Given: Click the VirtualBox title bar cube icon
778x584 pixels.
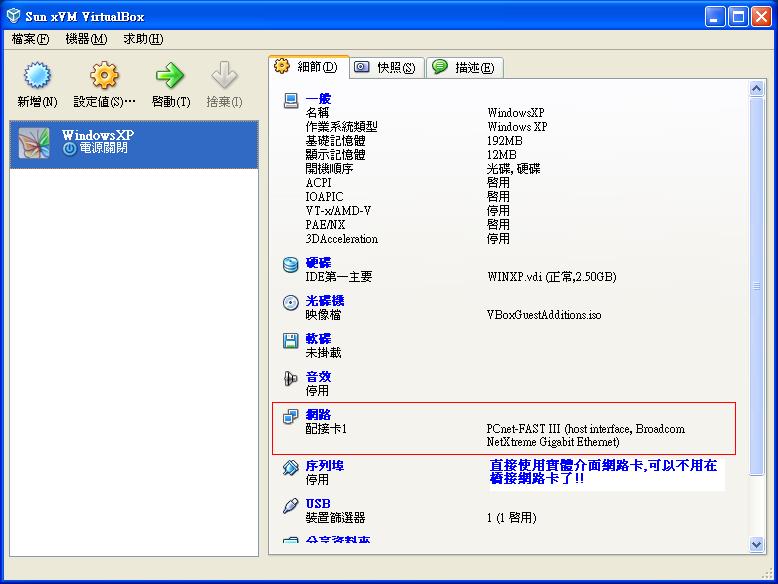Looking at the screenshot, I should click(x=13, y=16).
